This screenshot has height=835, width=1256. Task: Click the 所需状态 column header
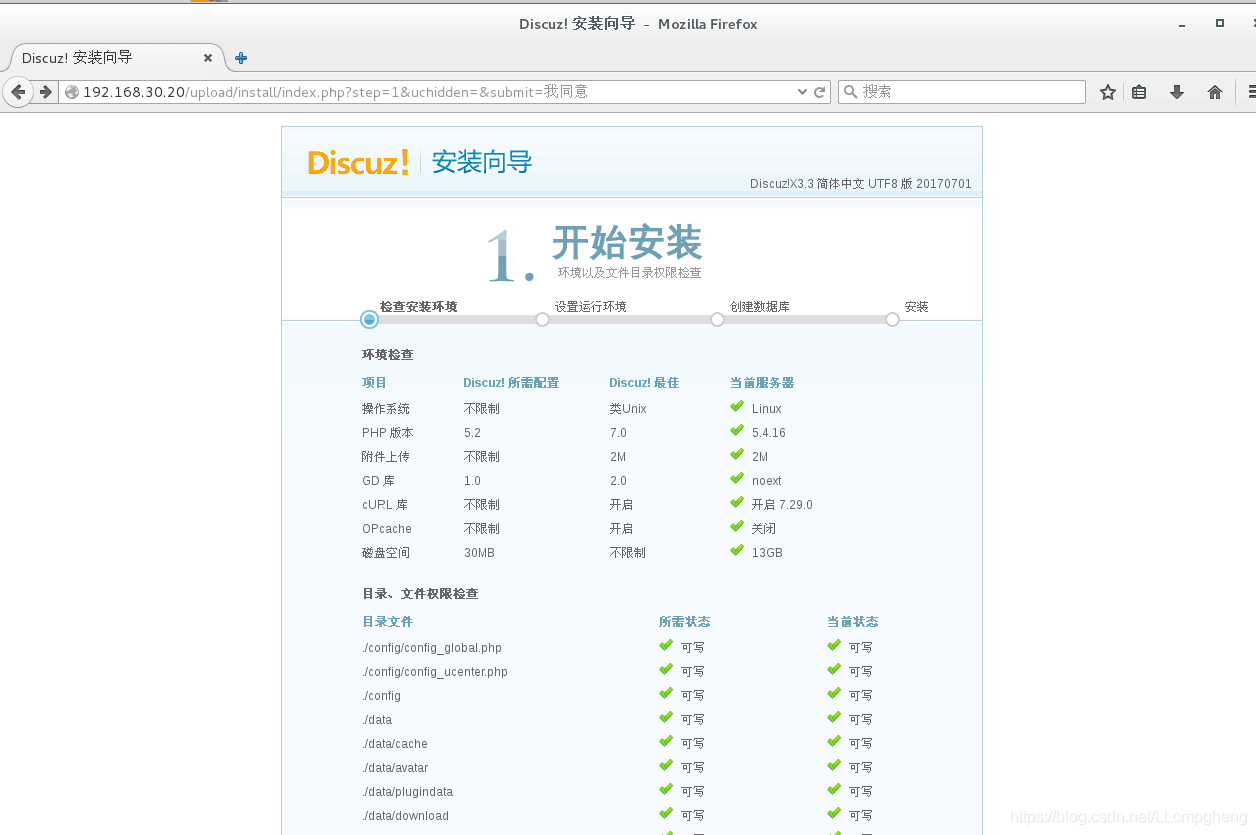tap(685, 622)
